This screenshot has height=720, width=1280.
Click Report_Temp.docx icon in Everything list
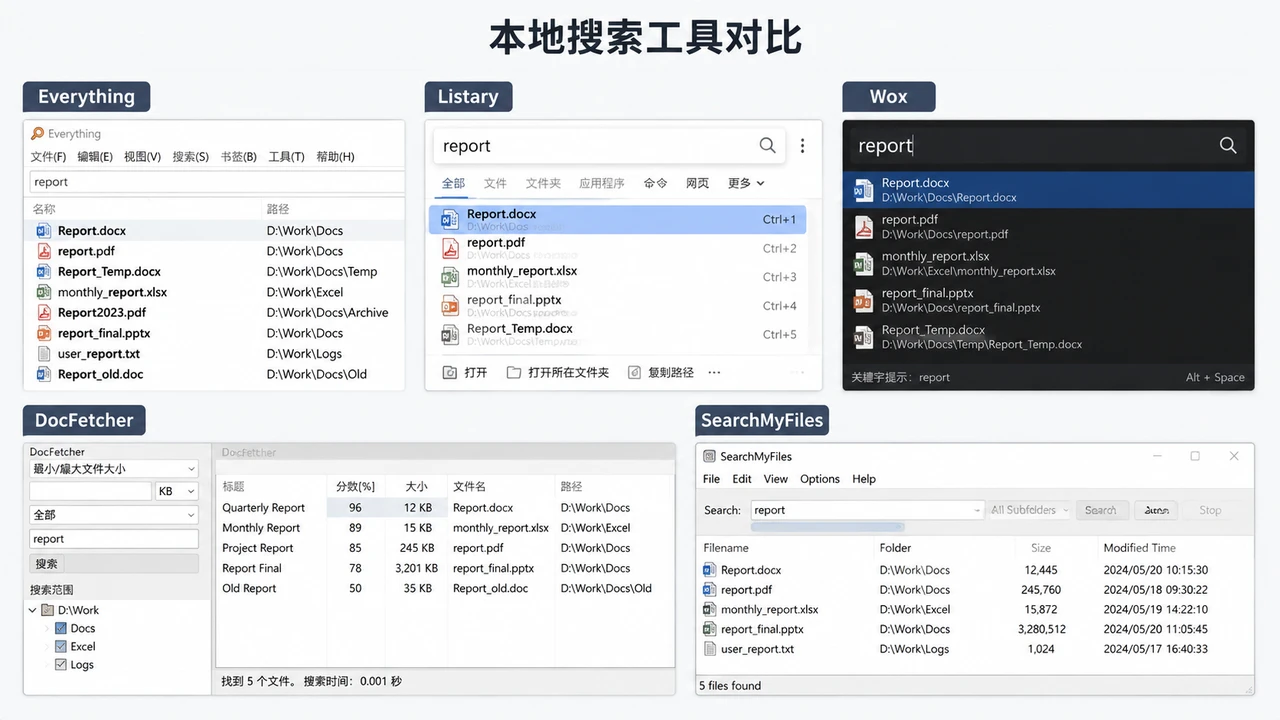tap(43, 272)
